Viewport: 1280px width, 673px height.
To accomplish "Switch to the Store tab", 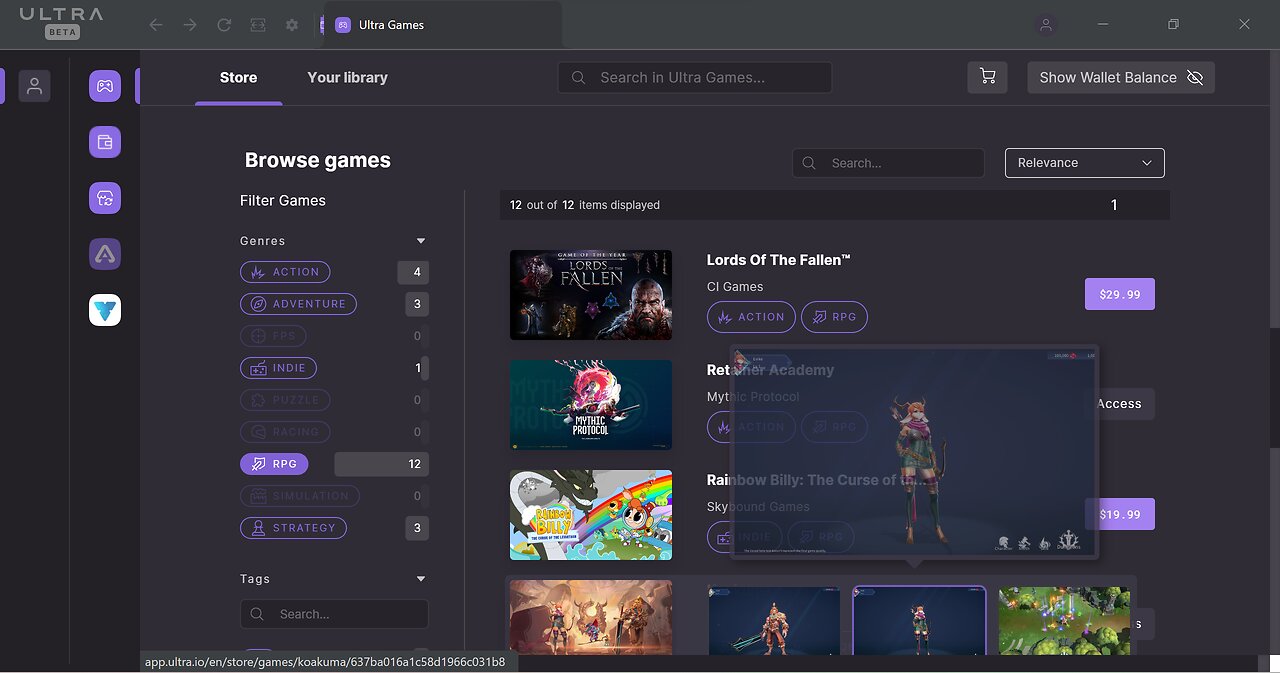I will 238,77.
